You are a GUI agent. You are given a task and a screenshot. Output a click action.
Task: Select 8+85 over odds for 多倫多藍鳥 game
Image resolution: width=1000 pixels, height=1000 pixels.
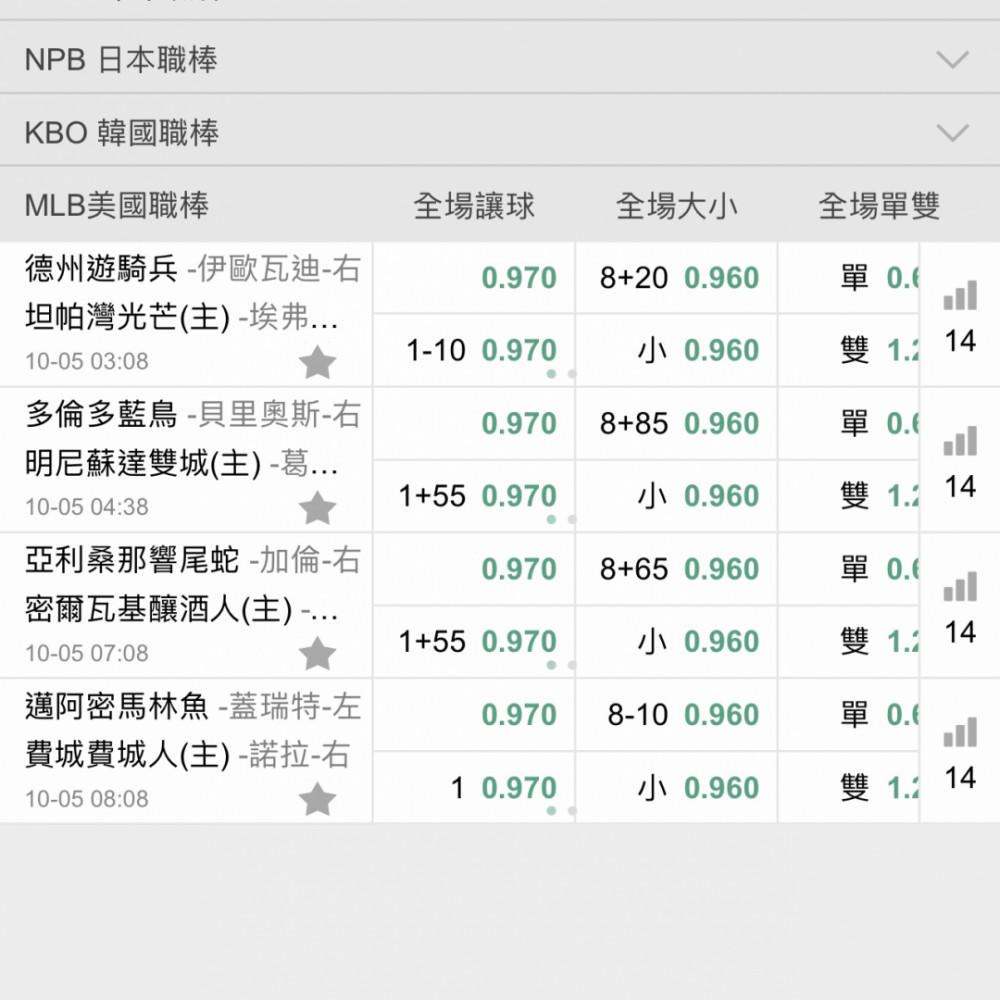(x=677, y=423)
